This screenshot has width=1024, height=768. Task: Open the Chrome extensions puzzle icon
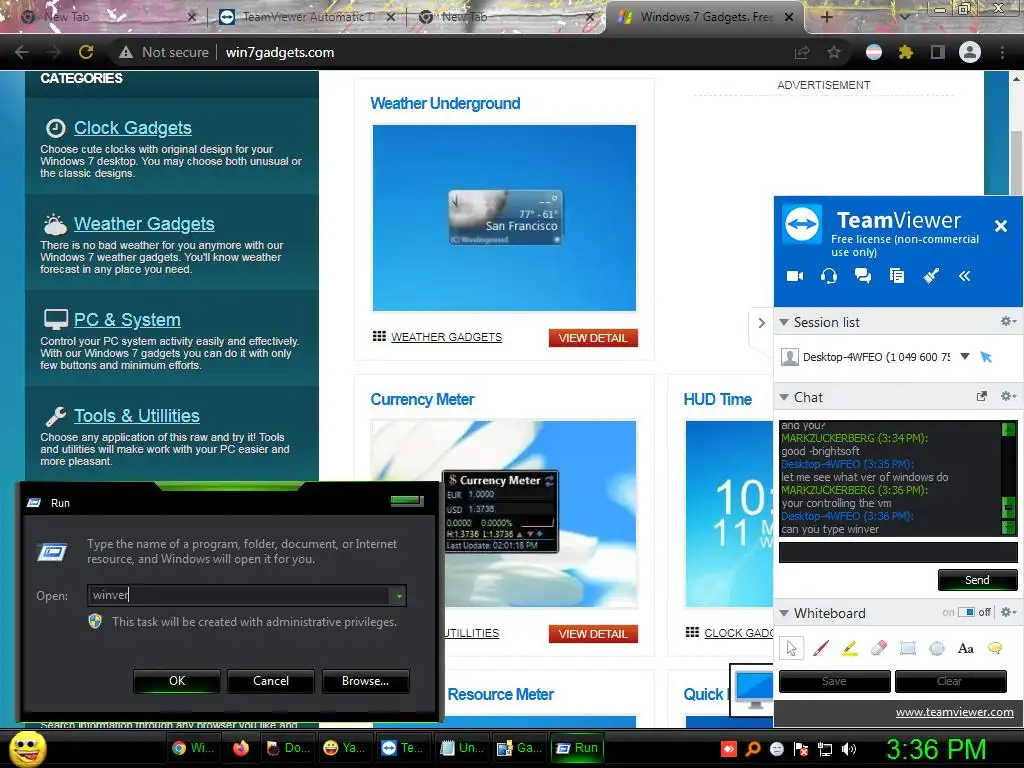[905, 52]
